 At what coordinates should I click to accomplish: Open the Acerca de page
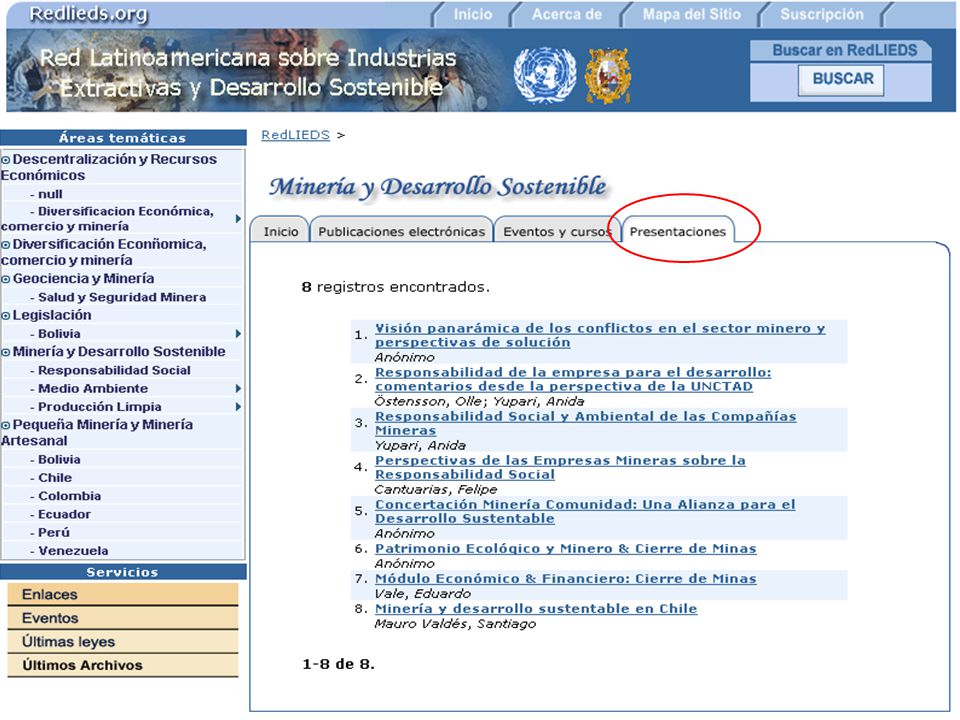tap(566, 14)
